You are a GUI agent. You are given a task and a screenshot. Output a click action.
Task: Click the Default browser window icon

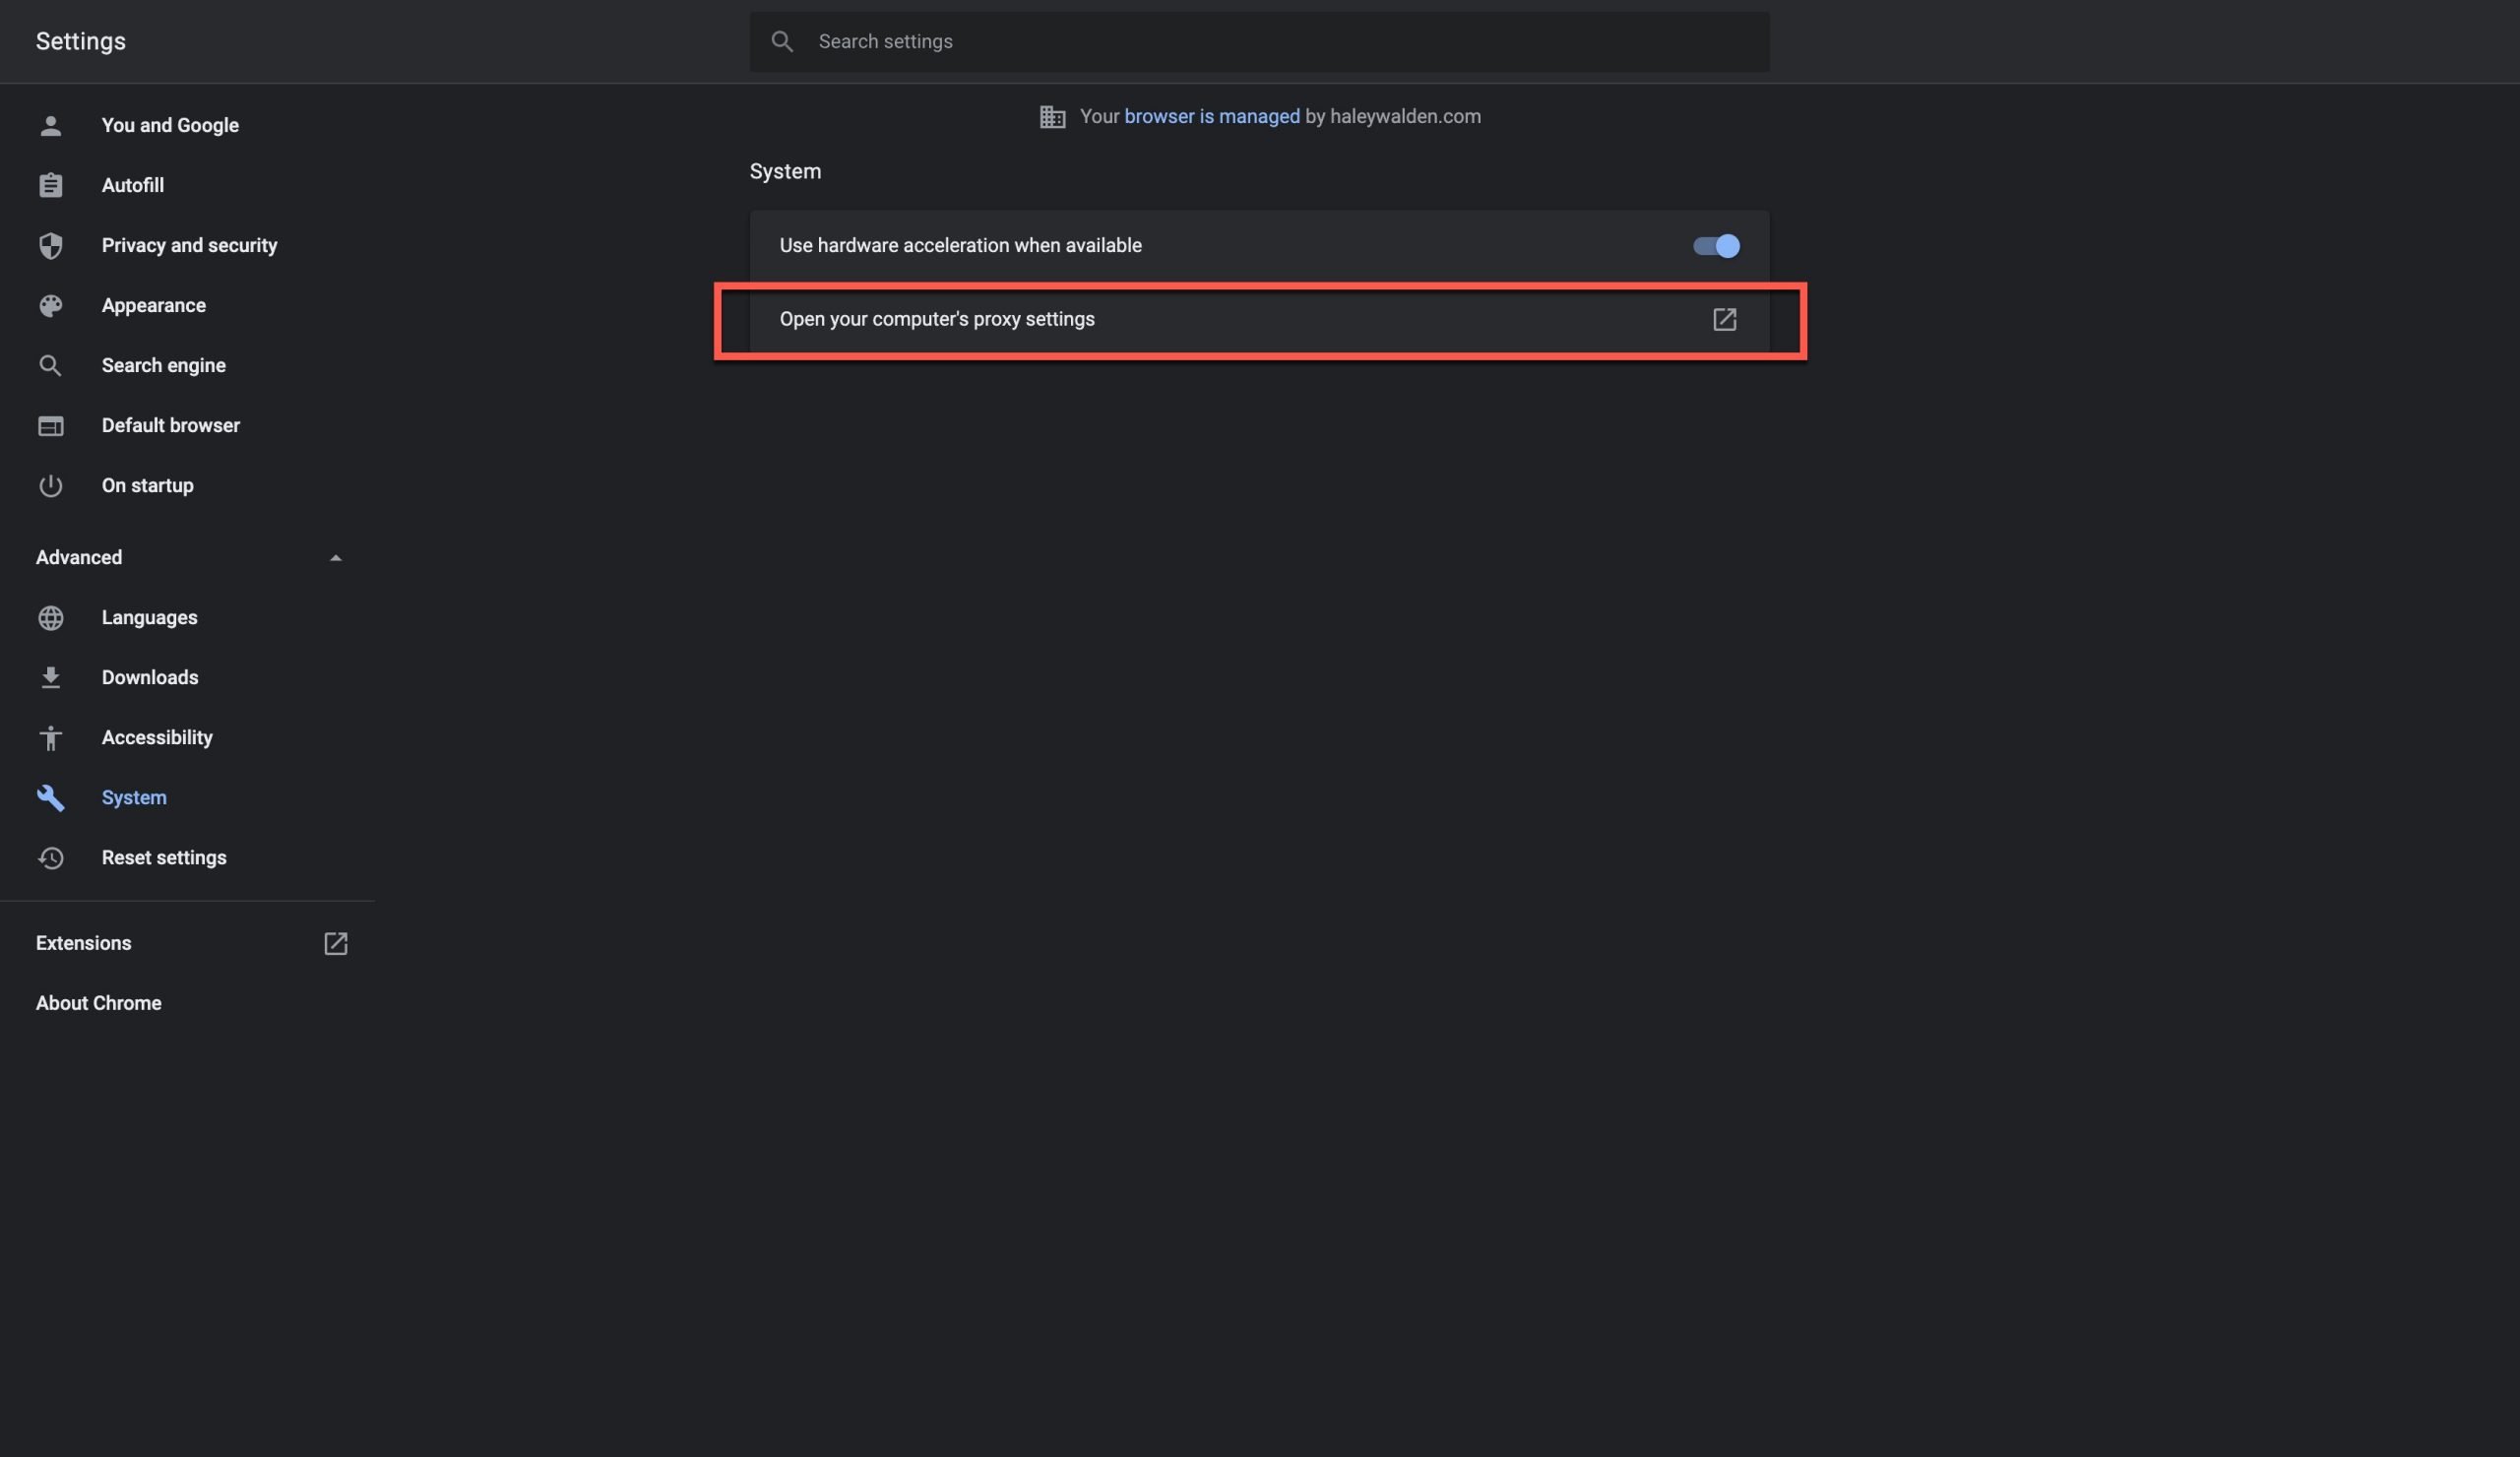(50, 426)
